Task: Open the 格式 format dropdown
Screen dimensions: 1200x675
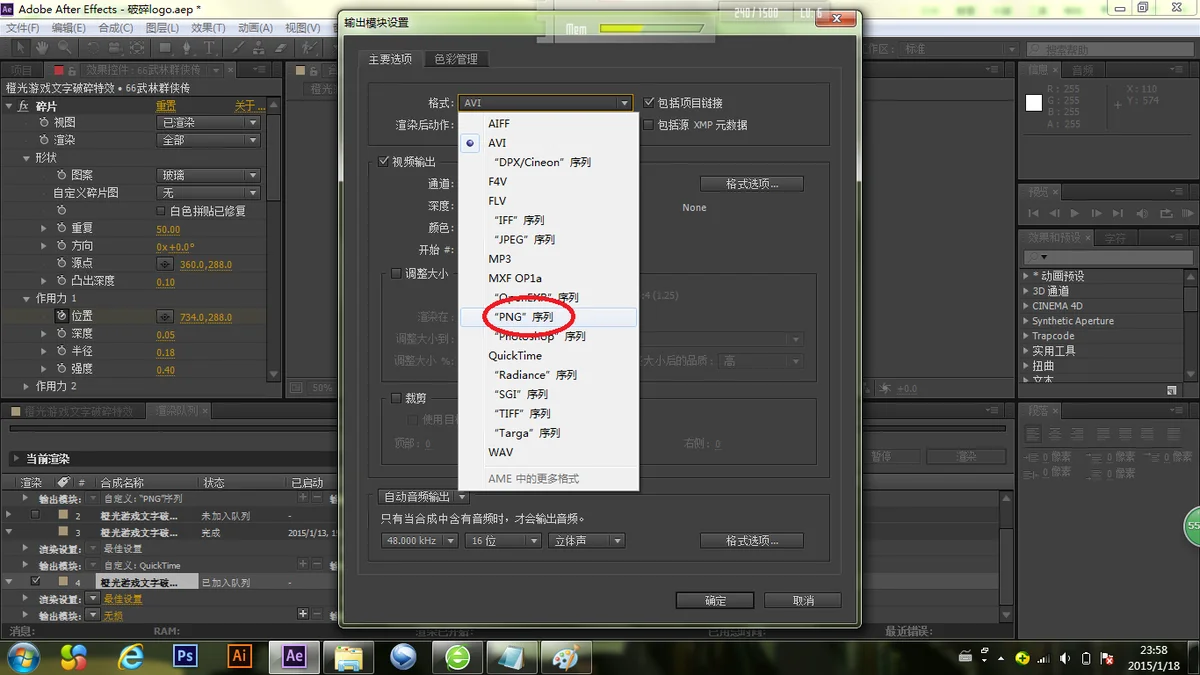Action: [545, 103]
